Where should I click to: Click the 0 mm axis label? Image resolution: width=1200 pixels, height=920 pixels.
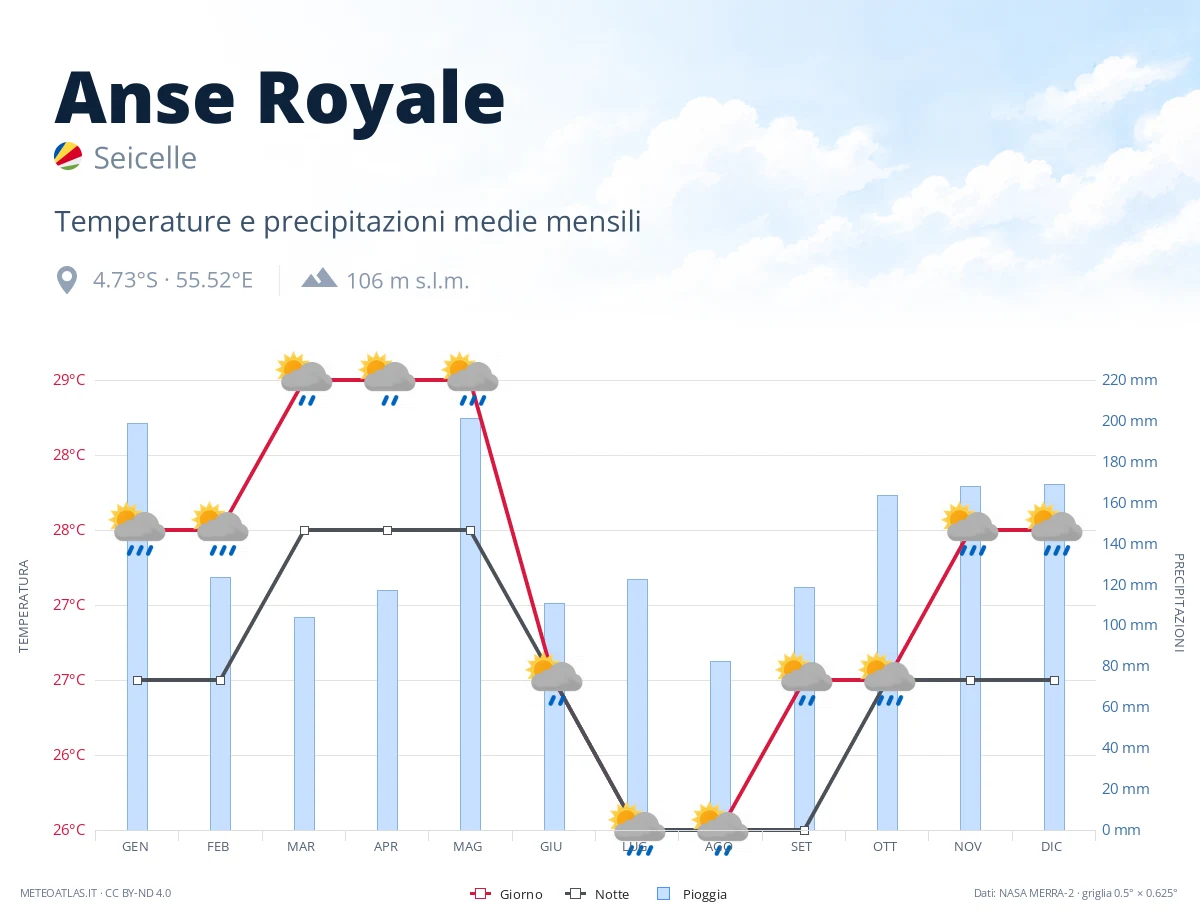tap(1121, 830)
